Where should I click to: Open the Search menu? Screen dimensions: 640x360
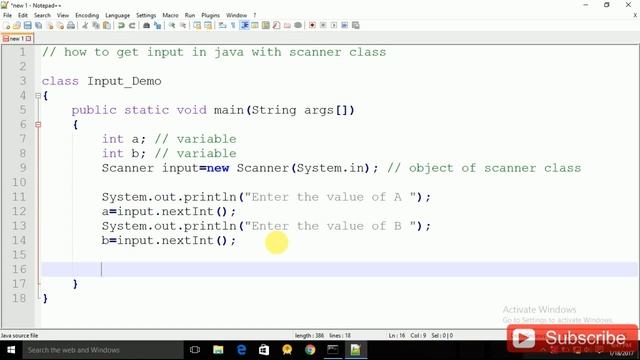point(42,15)
